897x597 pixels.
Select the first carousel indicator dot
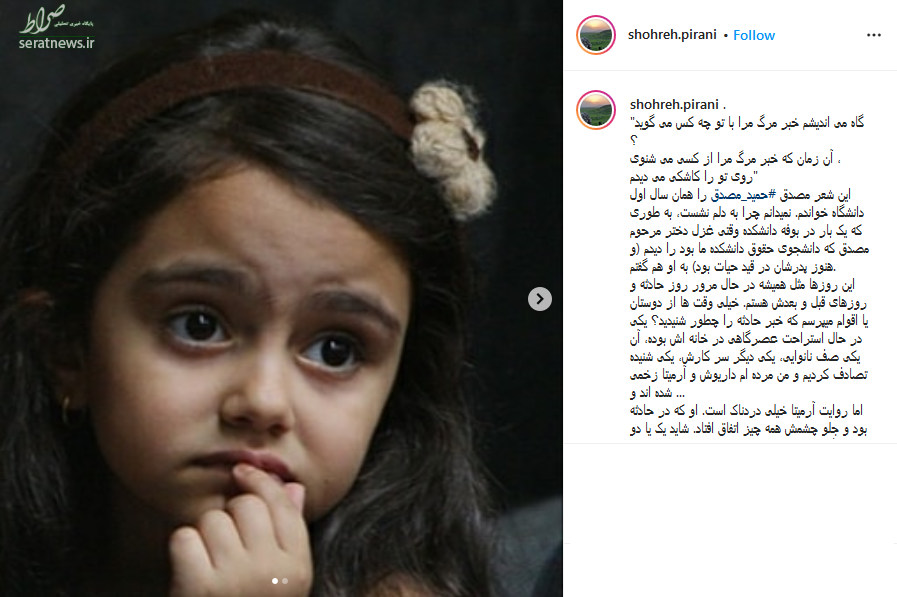point(275,581)
